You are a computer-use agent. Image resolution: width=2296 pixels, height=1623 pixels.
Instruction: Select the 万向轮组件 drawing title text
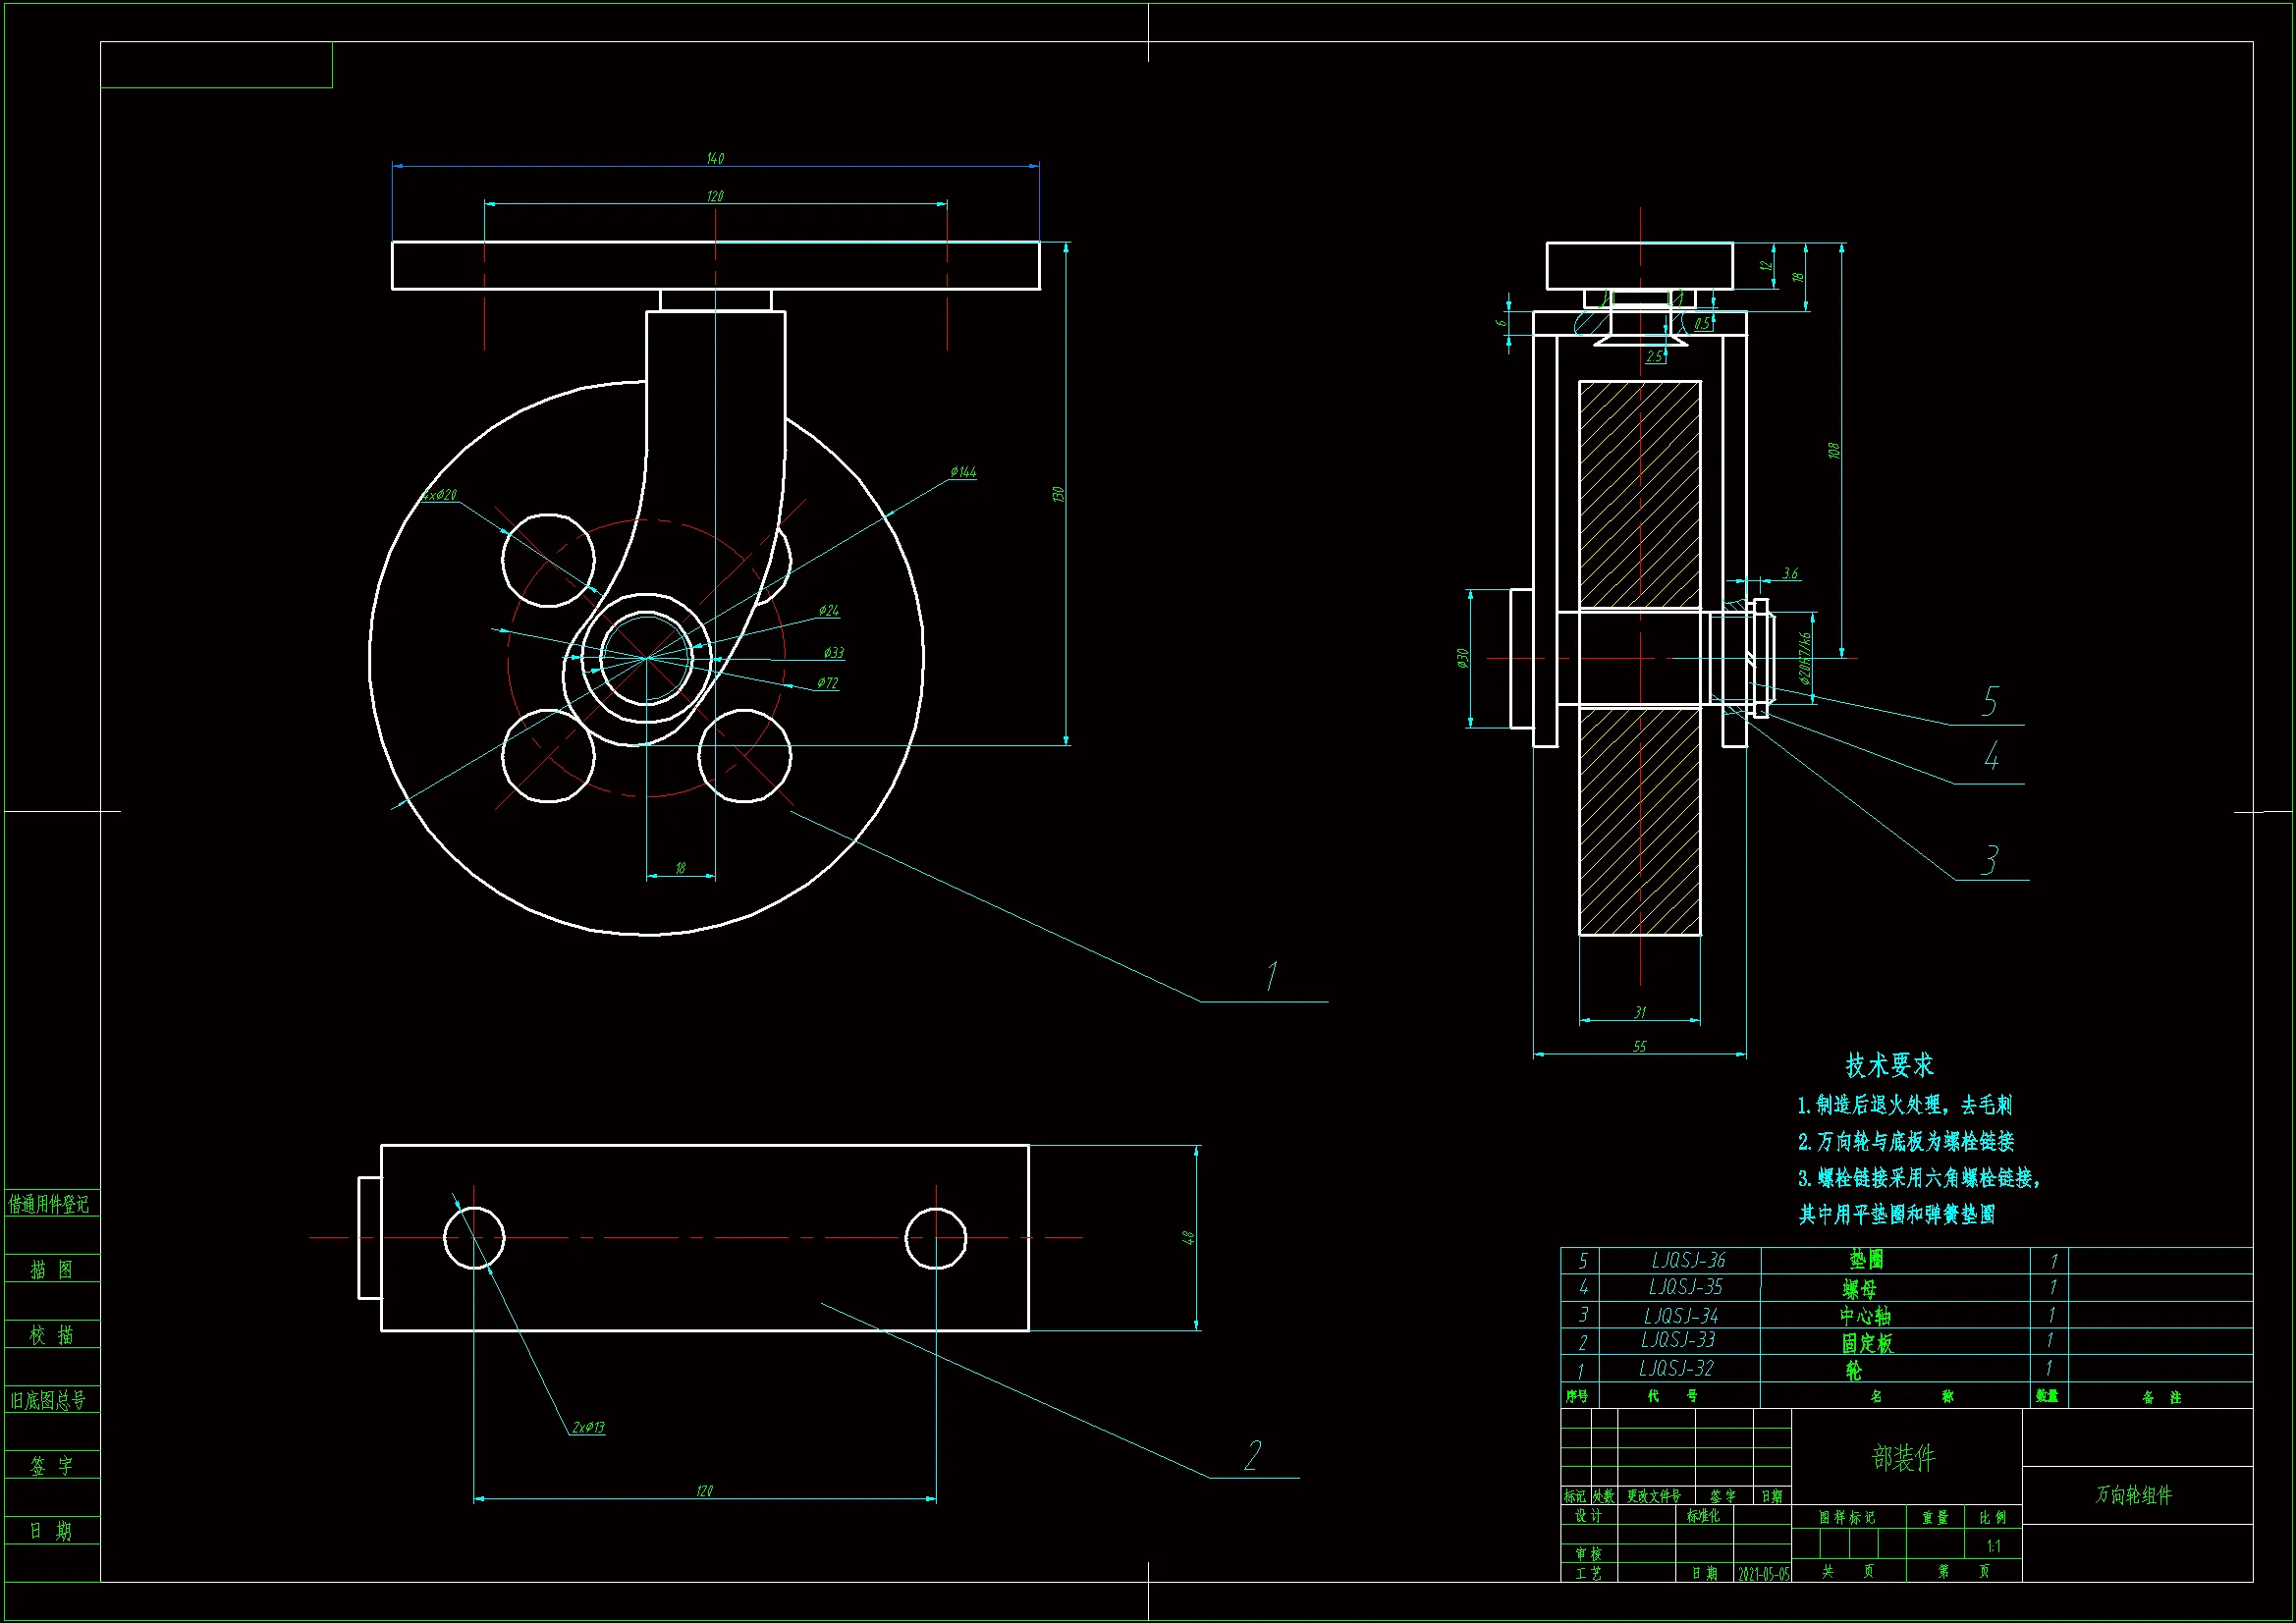click(2134, 1495)
